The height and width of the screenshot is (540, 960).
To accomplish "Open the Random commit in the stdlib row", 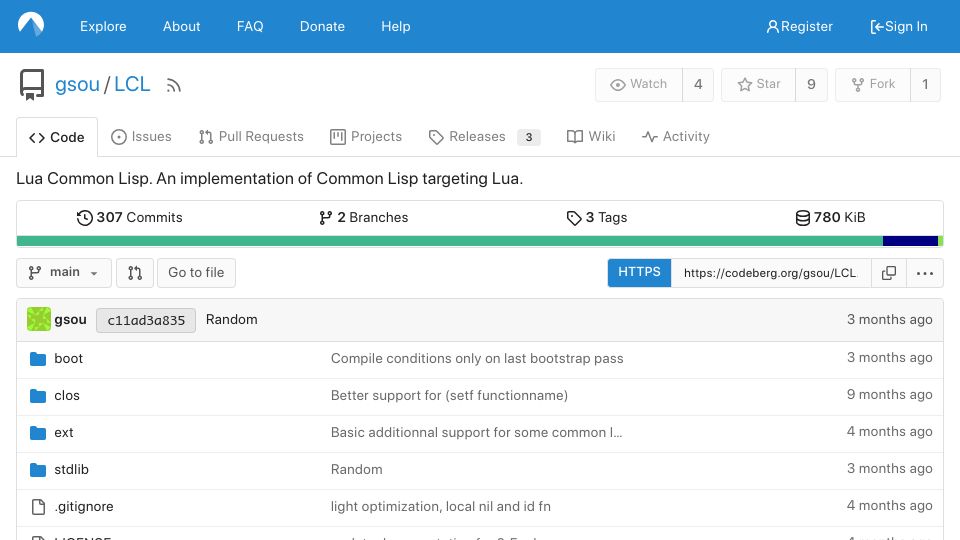I will point(356,470).
